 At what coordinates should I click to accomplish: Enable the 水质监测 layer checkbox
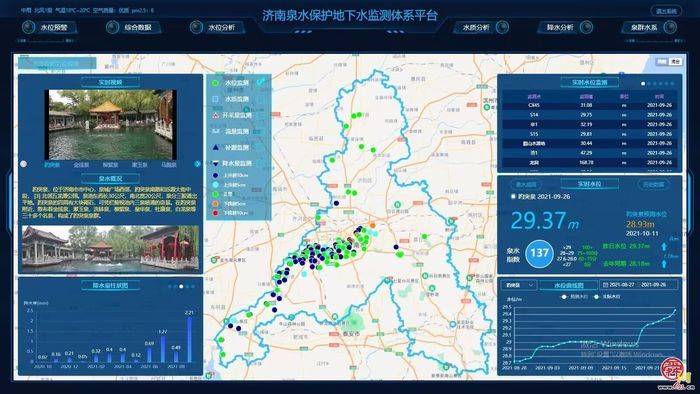pos(261,99)
